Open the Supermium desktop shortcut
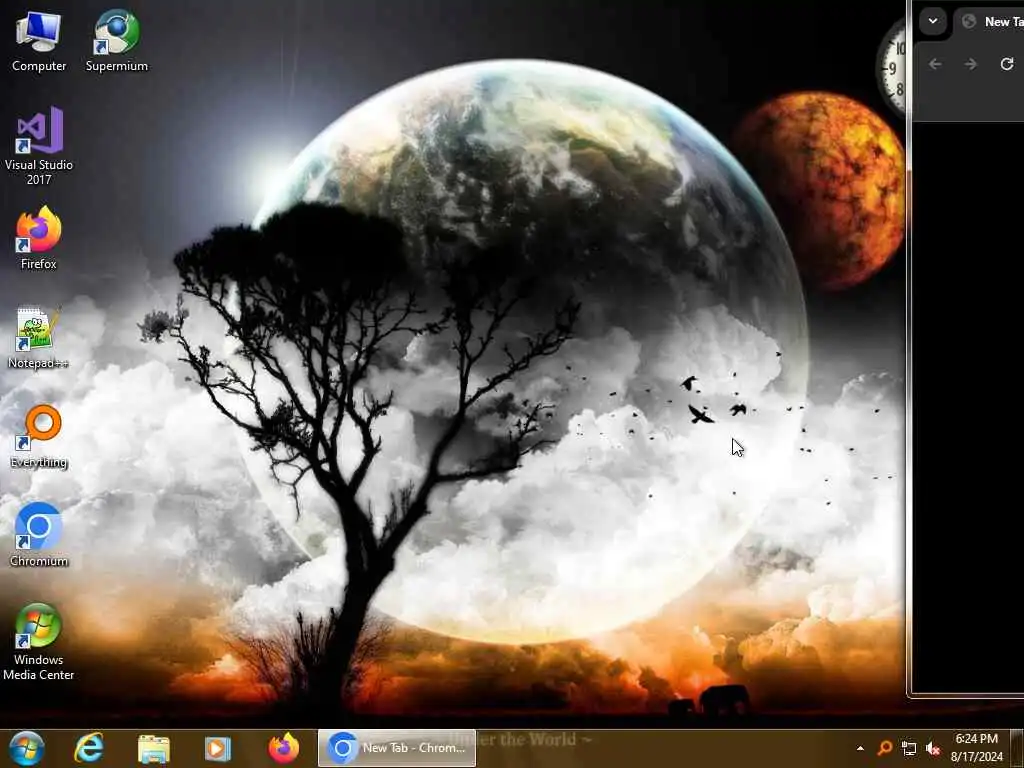 click(x=117, y=42)
